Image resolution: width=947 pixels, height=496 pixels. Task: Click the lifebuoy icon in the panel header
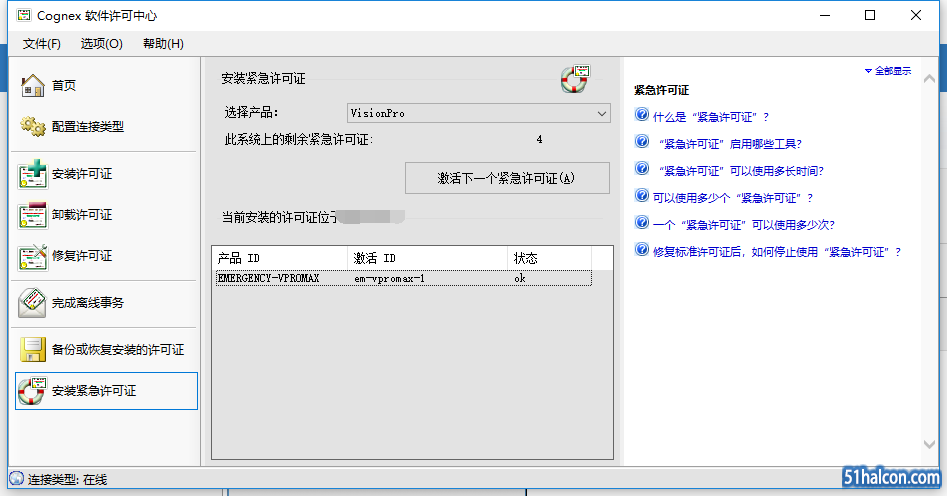coord(575,79)
